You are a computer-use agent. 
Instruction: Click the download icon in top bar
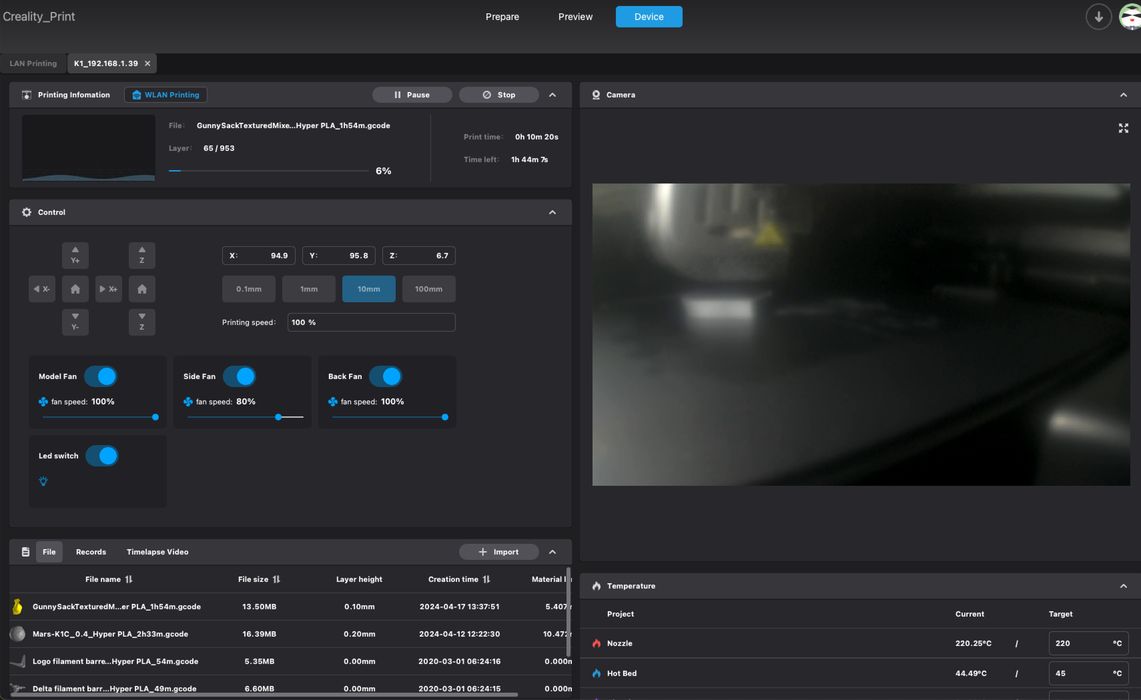click(1098, 17)
